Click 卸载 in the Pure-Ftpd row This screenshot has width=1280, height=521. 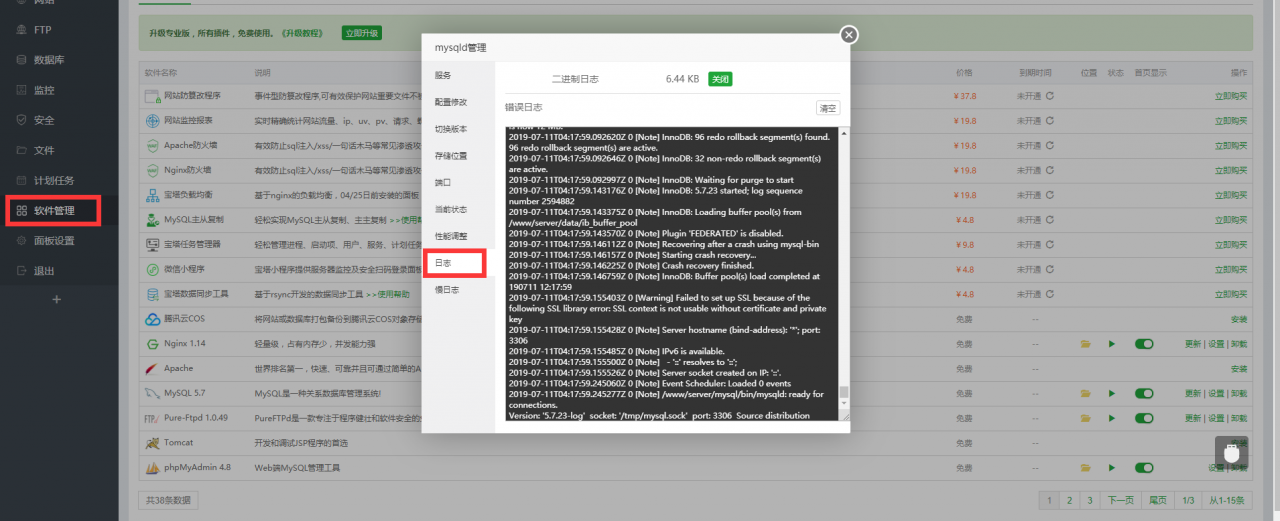[1240, 418]
